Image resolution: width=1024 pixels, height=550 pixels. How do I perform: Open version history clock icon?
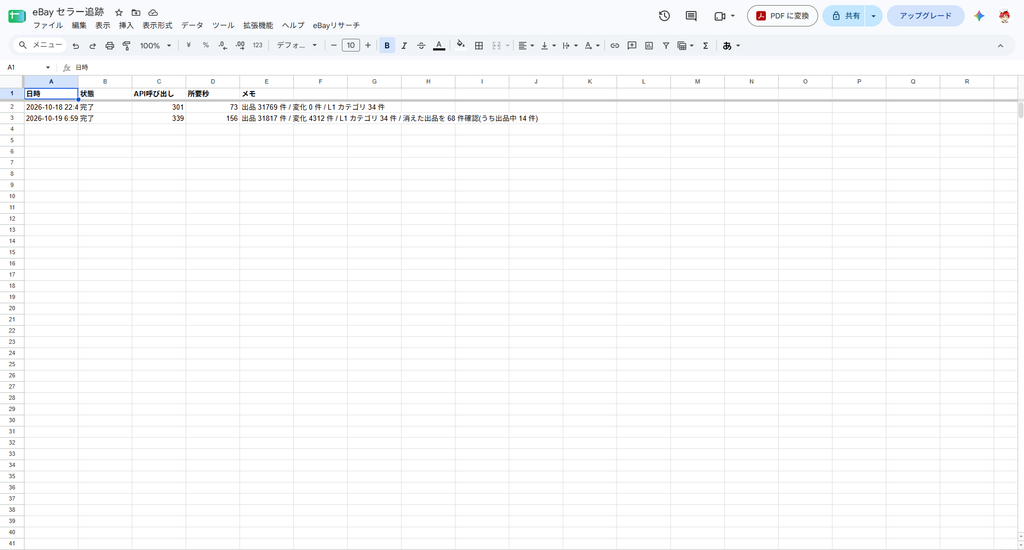664,16
